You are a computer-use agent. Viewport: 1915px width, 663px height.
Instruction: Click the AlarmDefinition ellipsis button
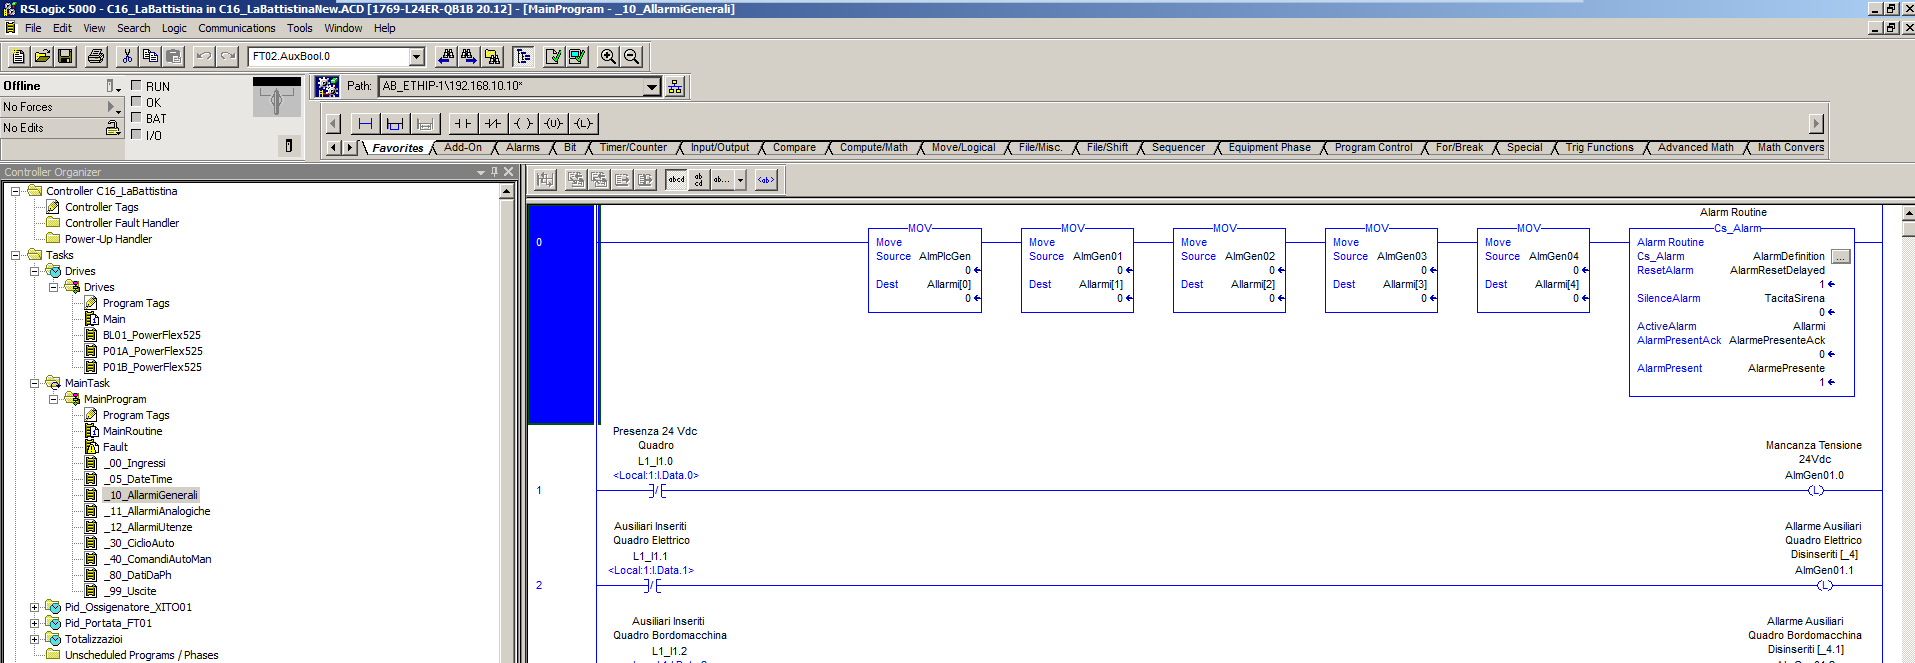(1841, 257)
